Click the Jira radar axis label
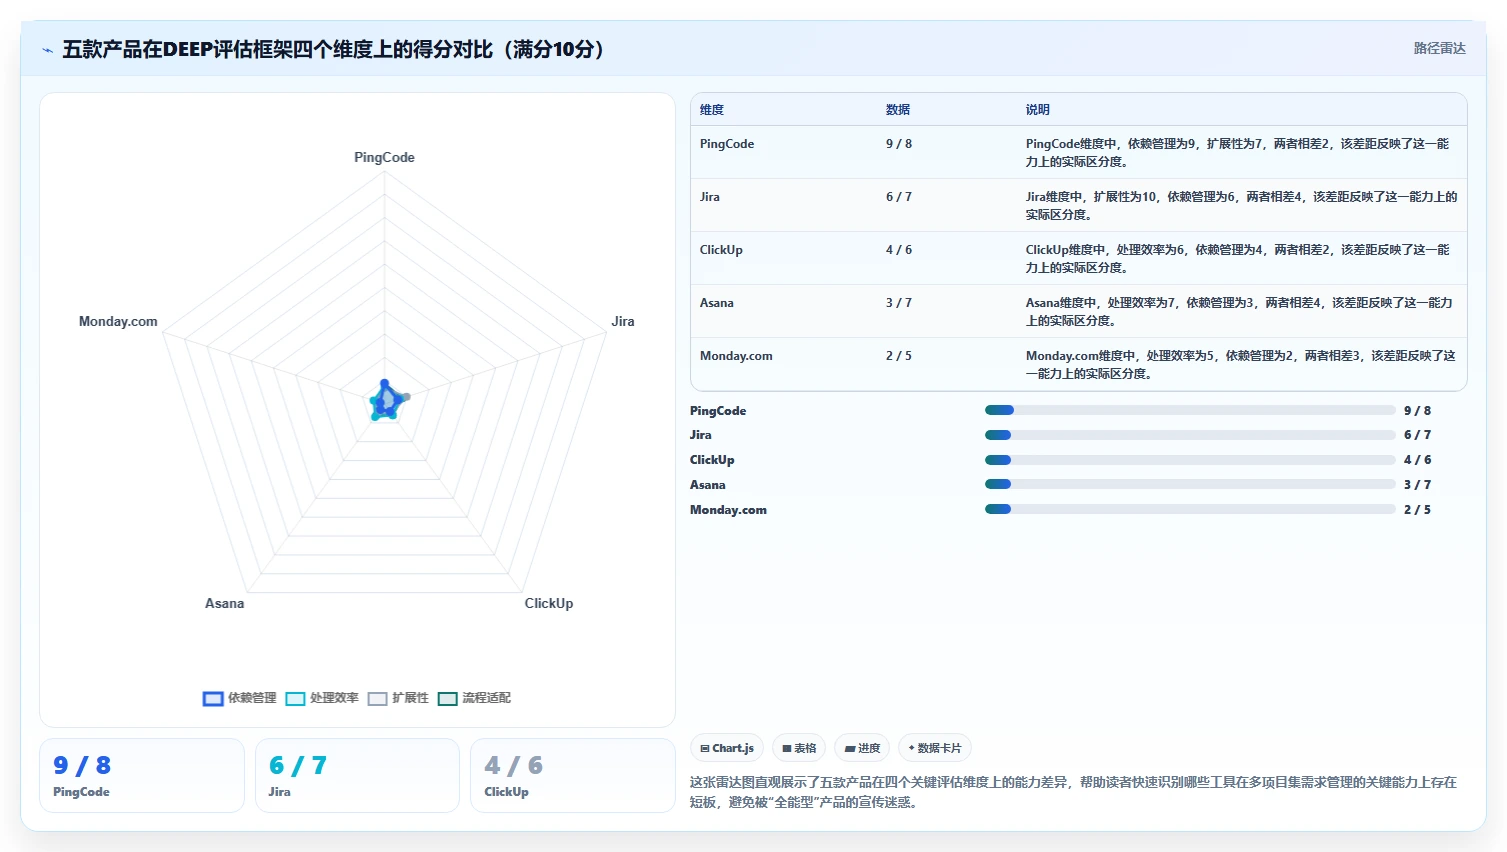The image size is (1507, 852). click(623, 322)
